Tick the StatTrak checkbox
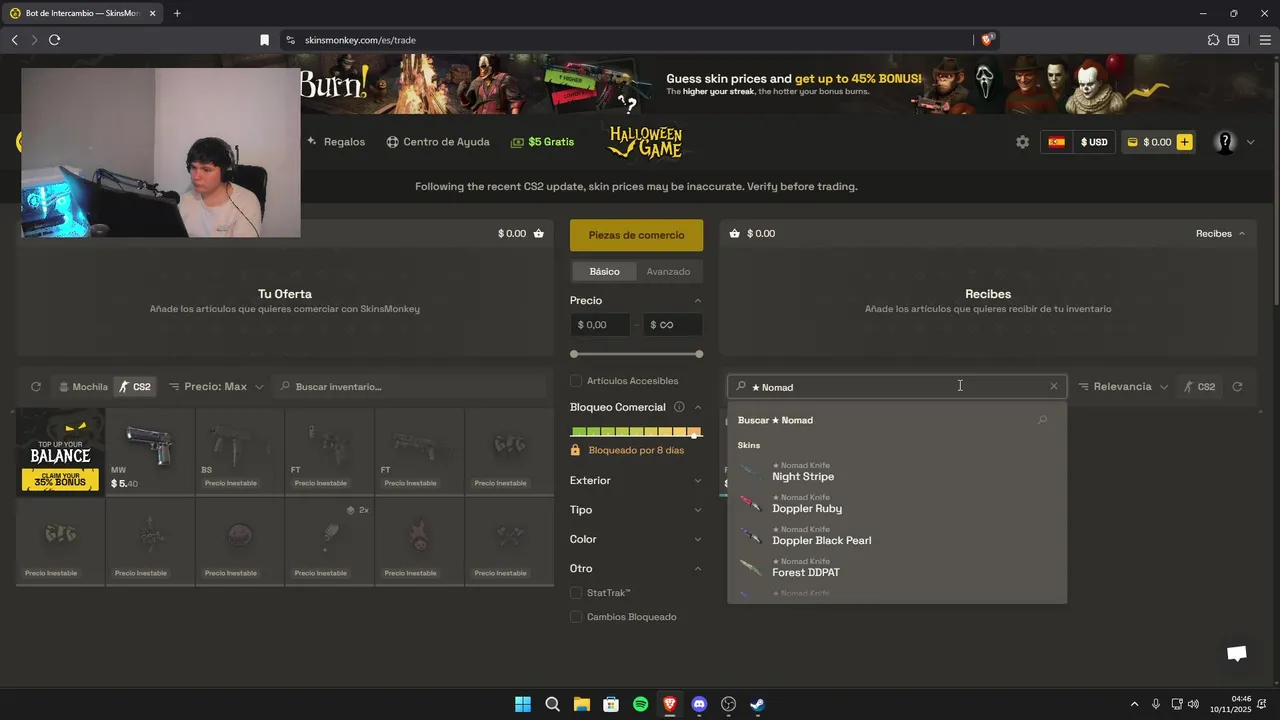 [576, 593]
